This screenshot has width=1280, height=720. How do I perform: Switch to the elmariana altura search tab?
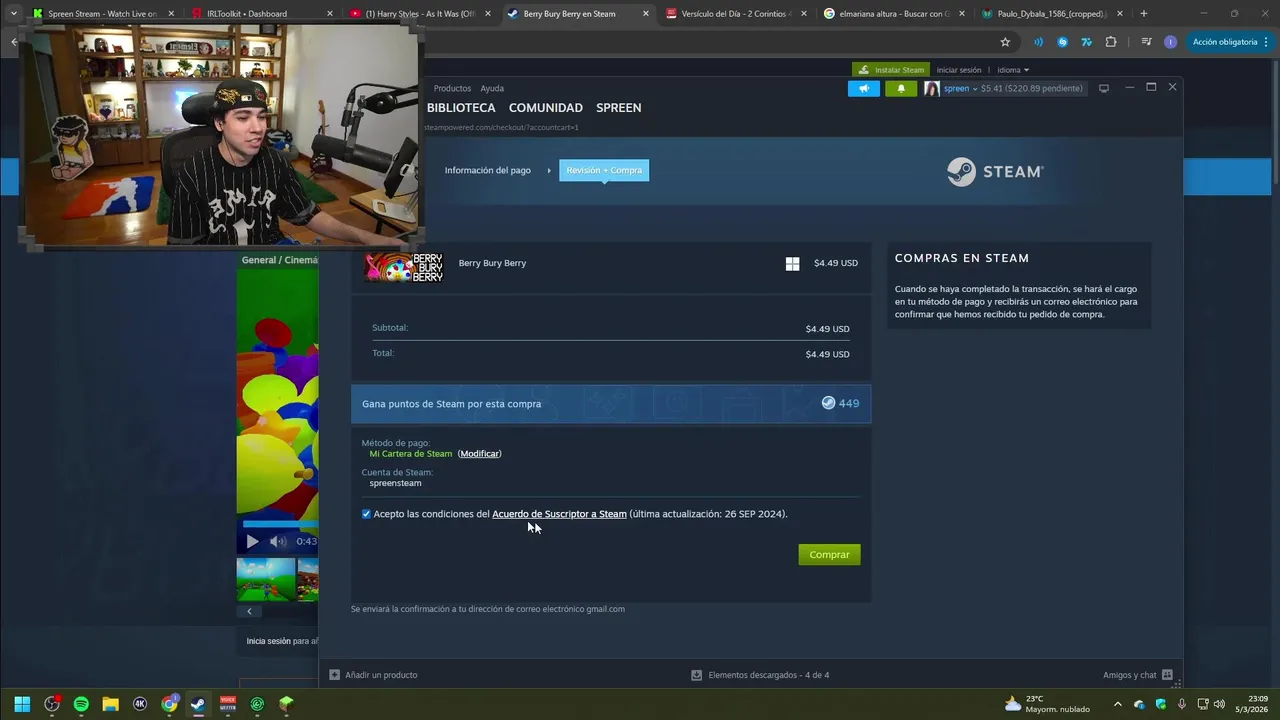pyautogui.click(x=894, y=14)
